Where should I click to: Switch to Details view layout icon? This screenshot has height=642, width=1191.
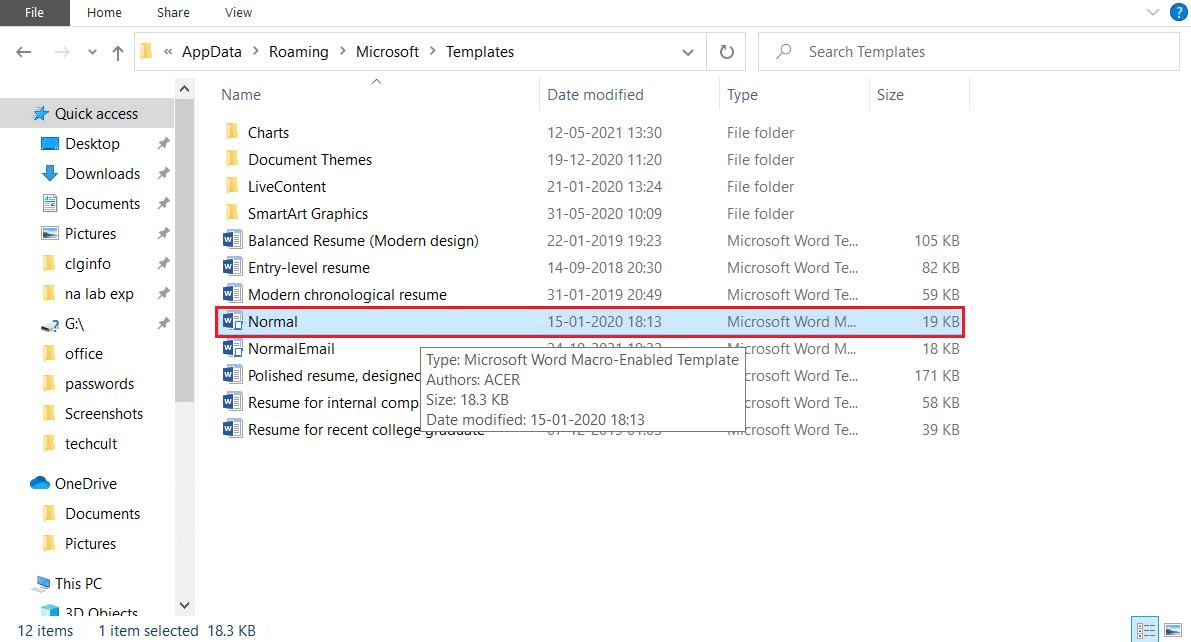[x=1145, y=630]
